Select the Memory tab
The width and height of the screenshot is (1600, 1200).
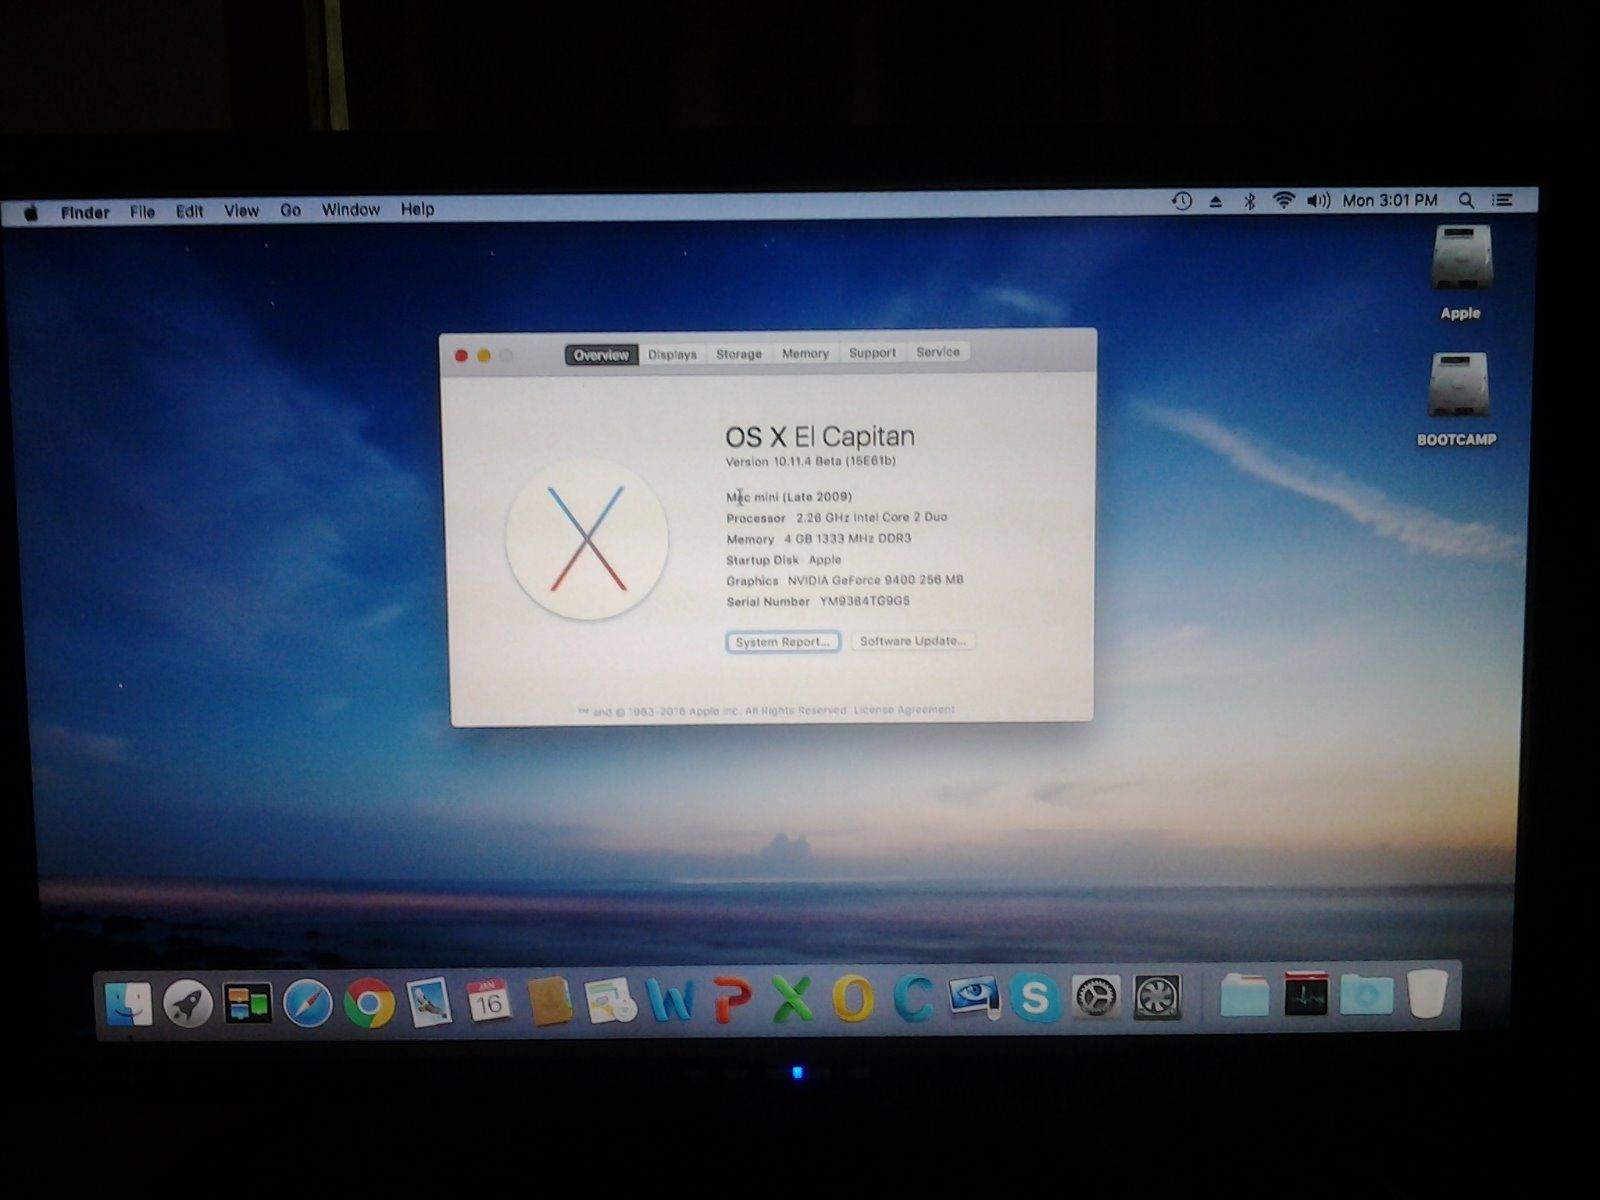805,354
